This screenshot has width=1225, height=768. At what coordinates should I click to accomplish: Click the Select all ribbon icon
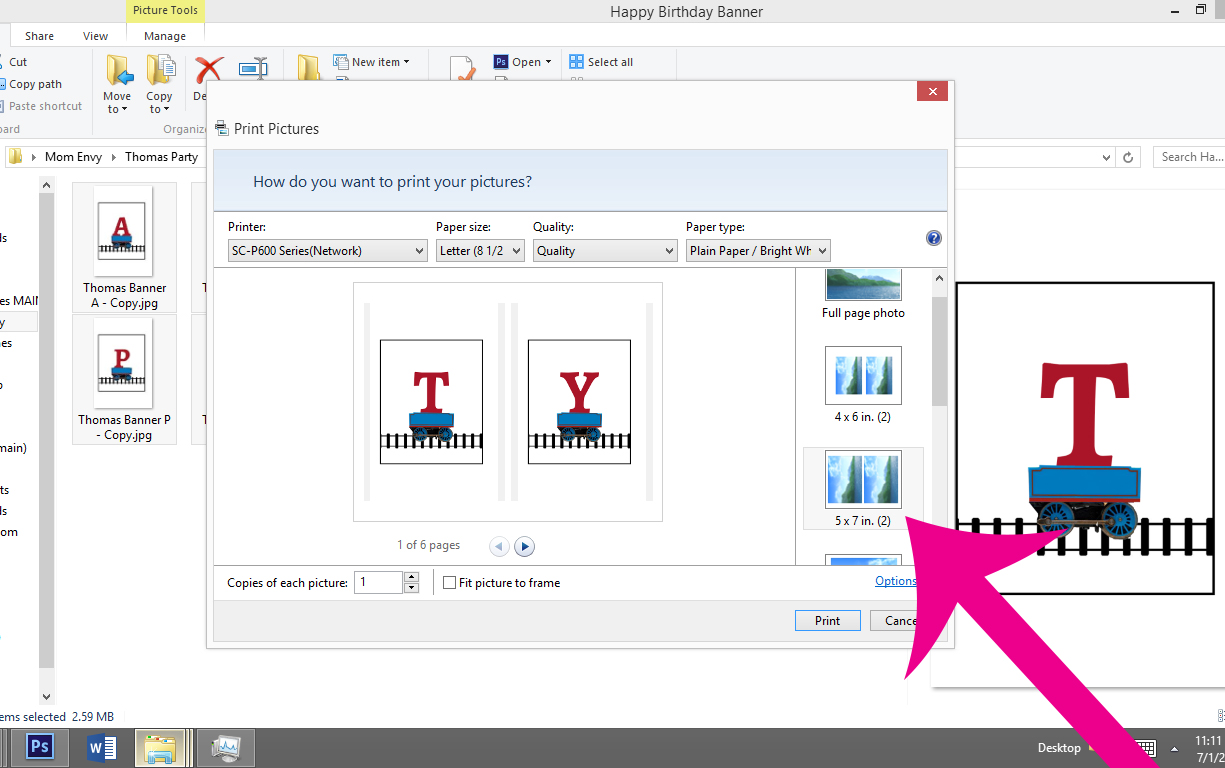click(x=576, y=62)
